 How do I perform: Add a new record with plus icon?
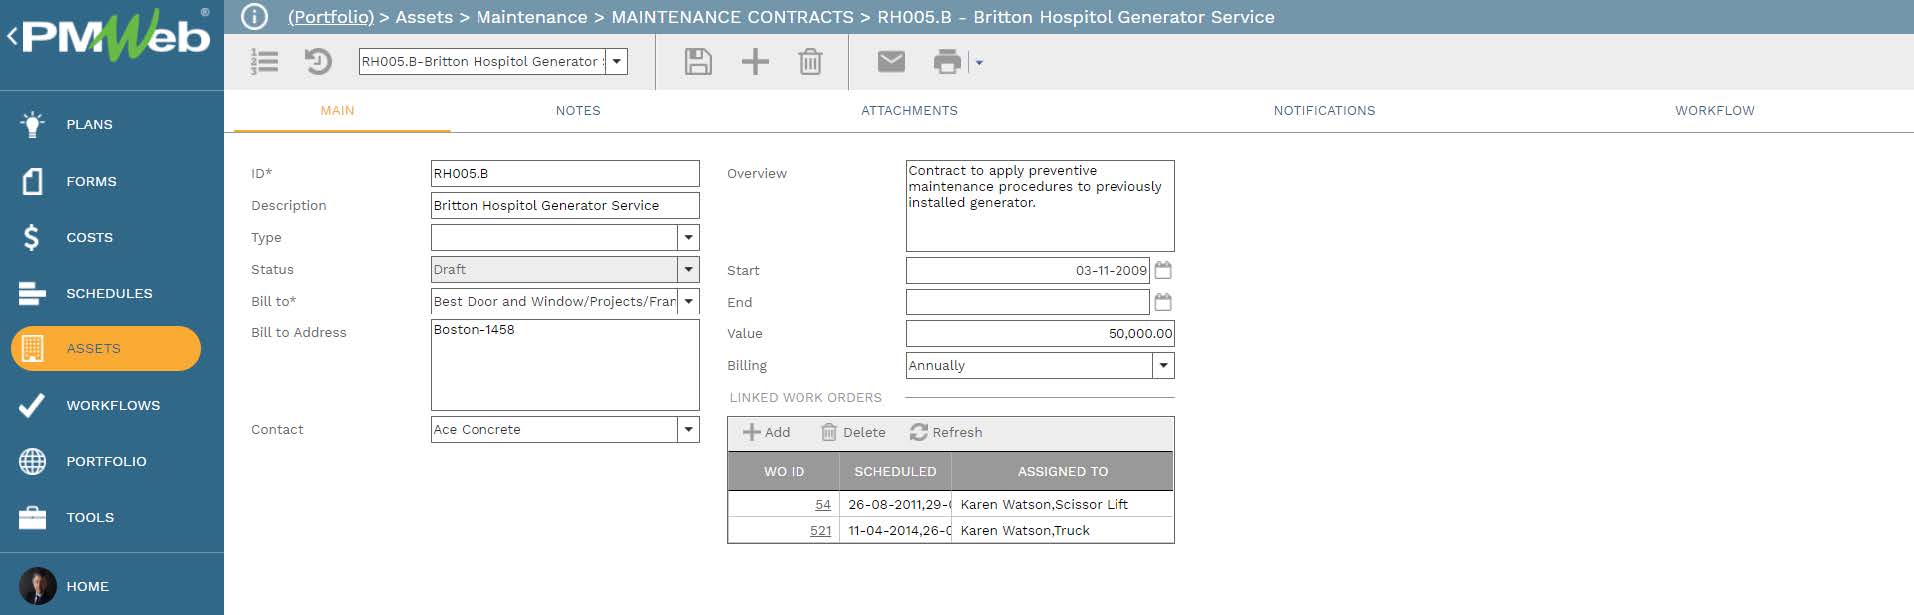[755, 62]
